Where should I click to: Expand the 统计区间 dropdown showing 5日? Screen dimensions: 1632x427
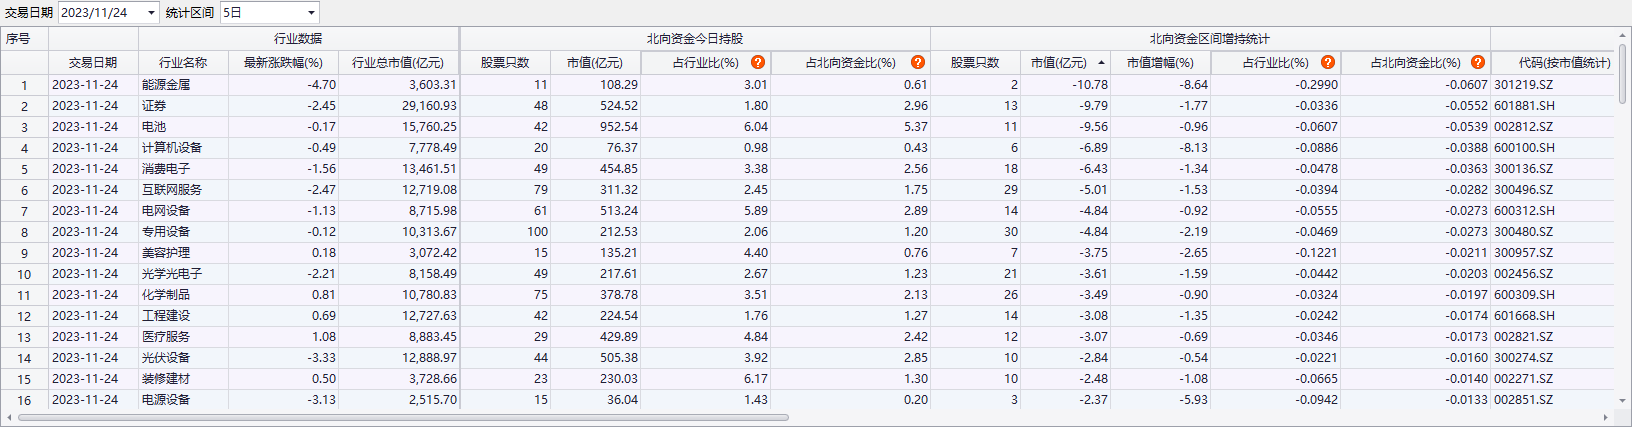311,13
